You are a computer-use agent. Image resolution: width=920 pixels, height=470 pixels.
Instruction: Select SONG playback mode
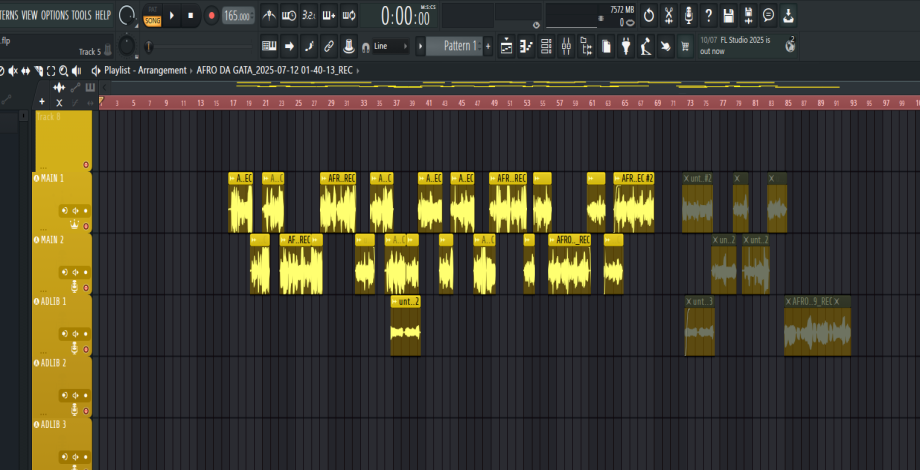(153, 21)
